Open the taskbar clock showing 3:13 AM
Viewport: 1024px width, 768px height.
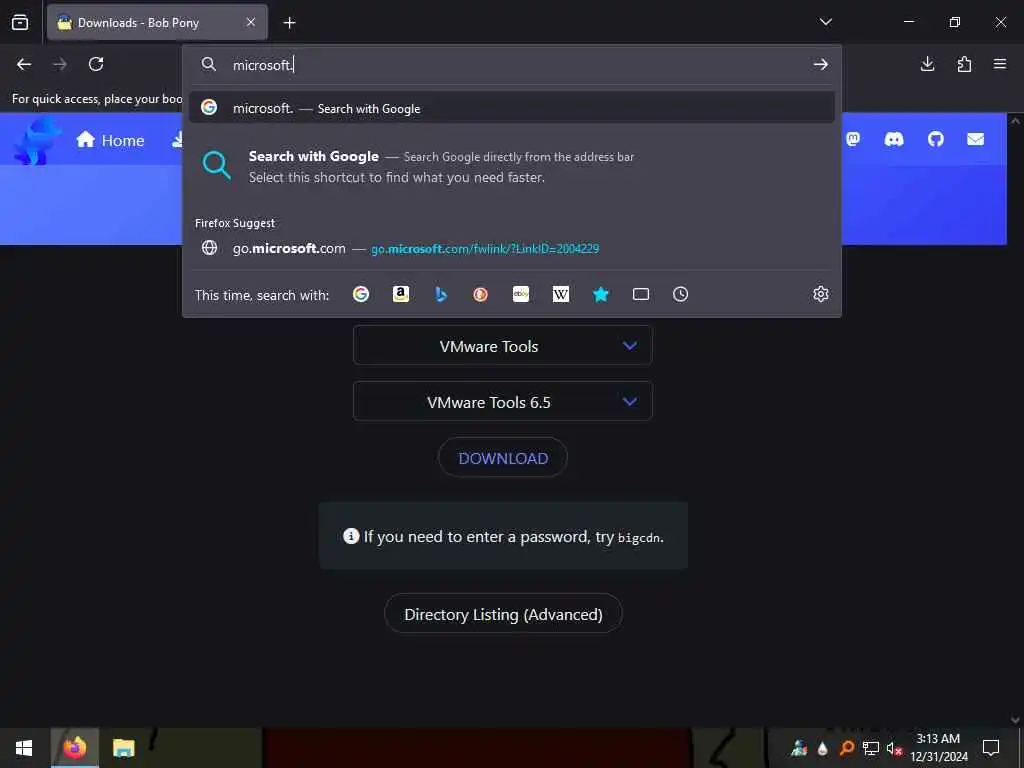(938, 748)
